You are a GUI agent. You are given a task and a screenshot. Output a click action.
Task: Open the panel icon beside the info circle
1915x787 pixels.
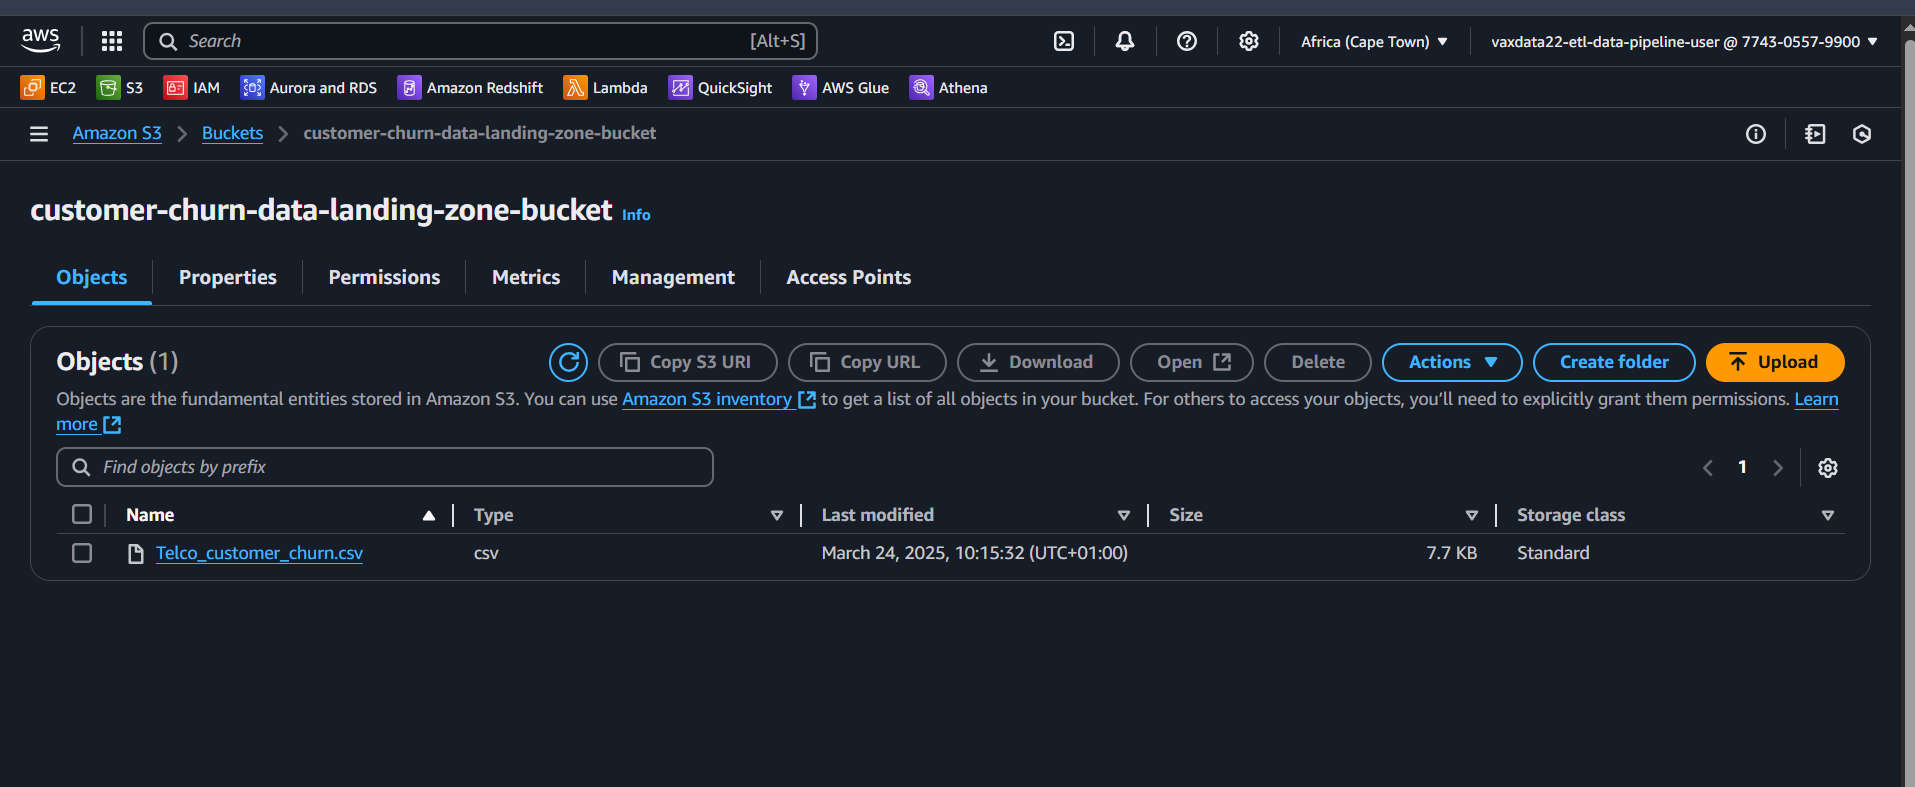coord(1815,134)
